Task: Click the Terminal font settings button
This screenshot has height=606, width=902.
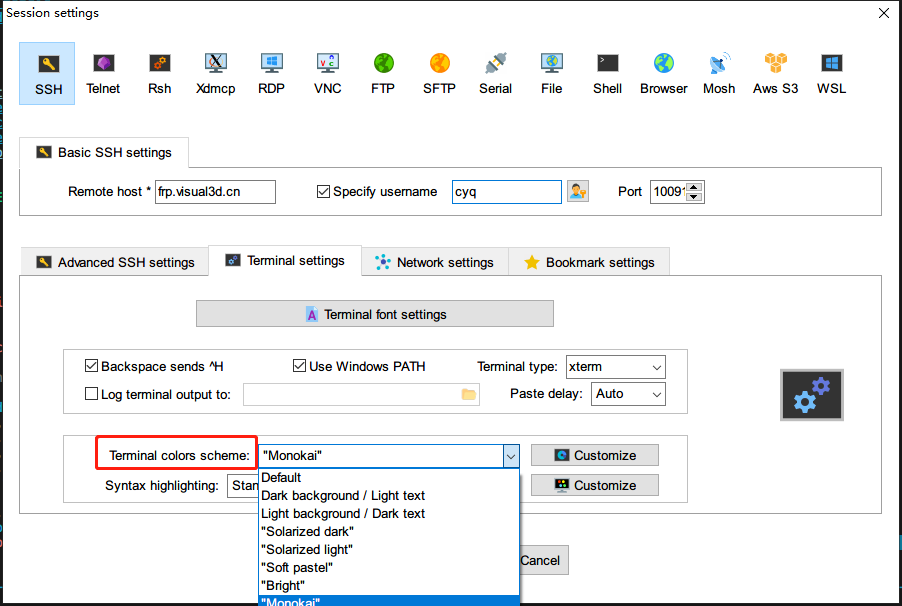Action: (375, 313)
